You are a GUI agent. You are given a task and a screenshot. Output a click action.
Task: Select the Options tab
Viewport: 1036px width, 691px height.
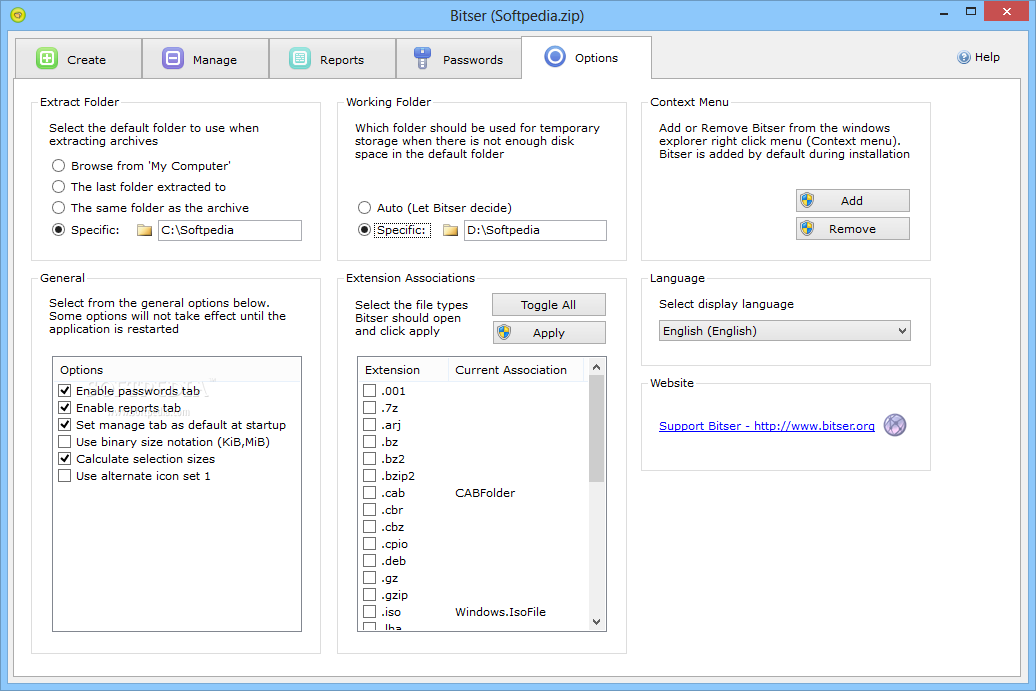587,57
